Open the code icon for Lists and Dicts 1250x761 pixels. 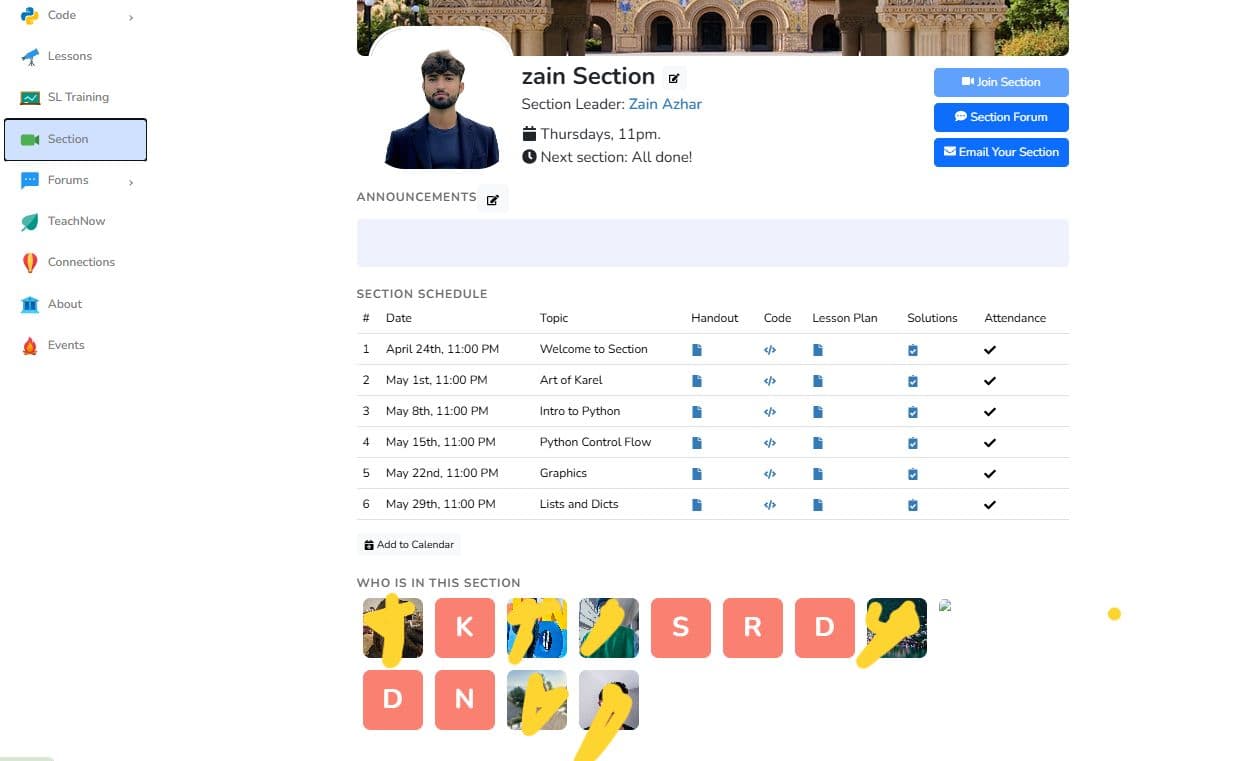click(x=770, y=504)
